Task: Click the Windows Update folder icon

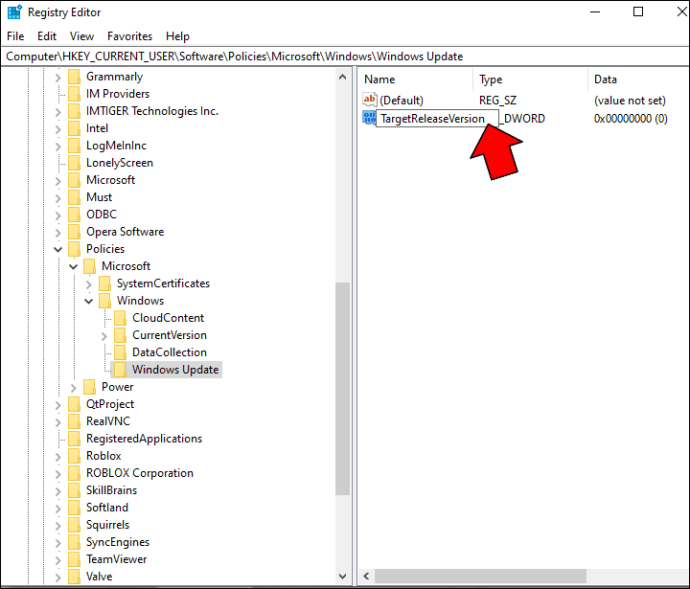Action: pyautogui.click(x=120, y=369)
